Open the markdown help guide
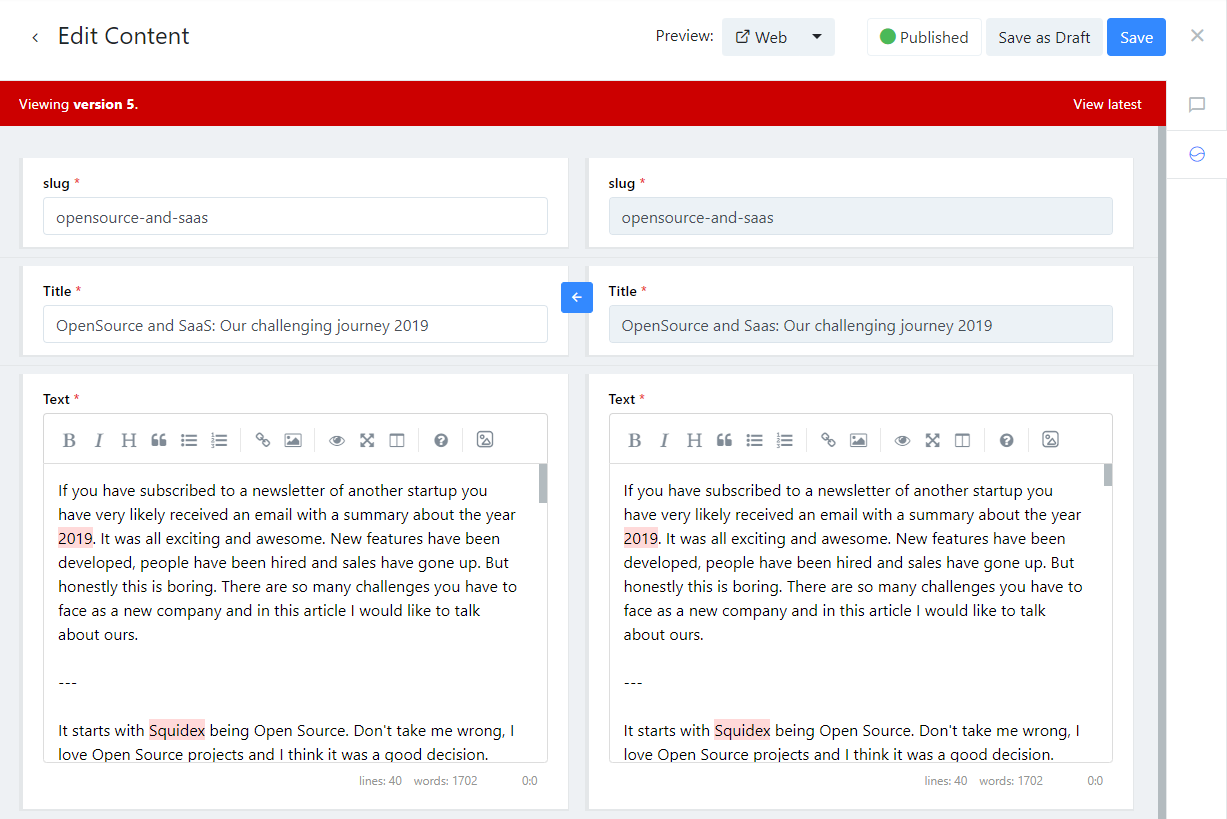The image size is (1227, 819). coord(441,440)
